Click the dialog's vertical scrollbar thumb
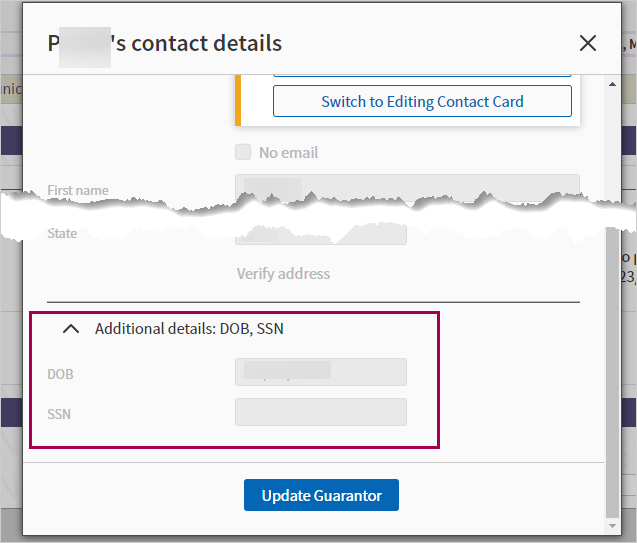This screenshot has height=543, width=637. pos(613,370)
